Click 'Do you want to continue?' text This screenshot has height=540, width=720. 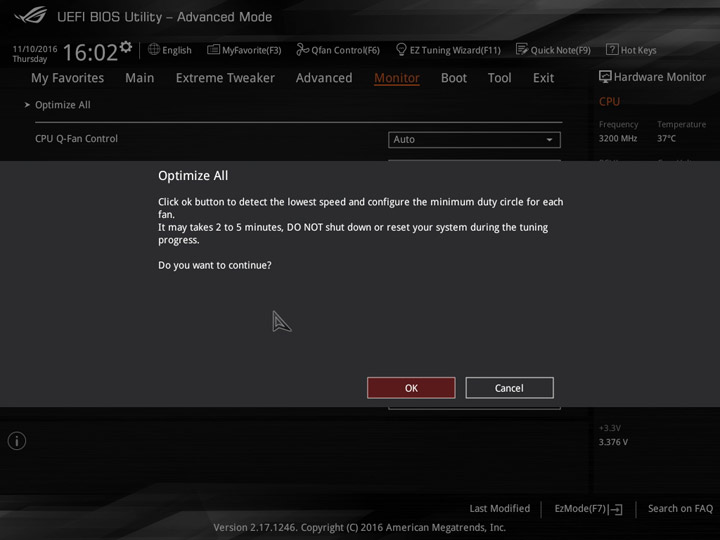[x=214, y=265]
